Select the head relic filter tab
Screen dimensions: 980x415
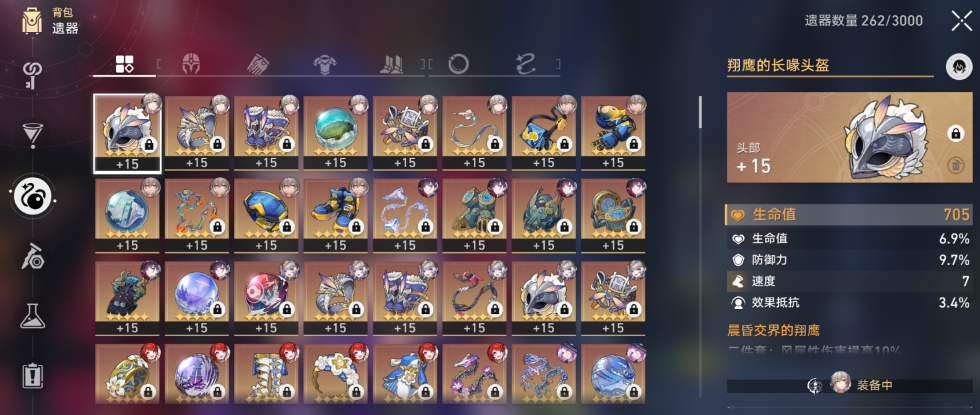191,64
